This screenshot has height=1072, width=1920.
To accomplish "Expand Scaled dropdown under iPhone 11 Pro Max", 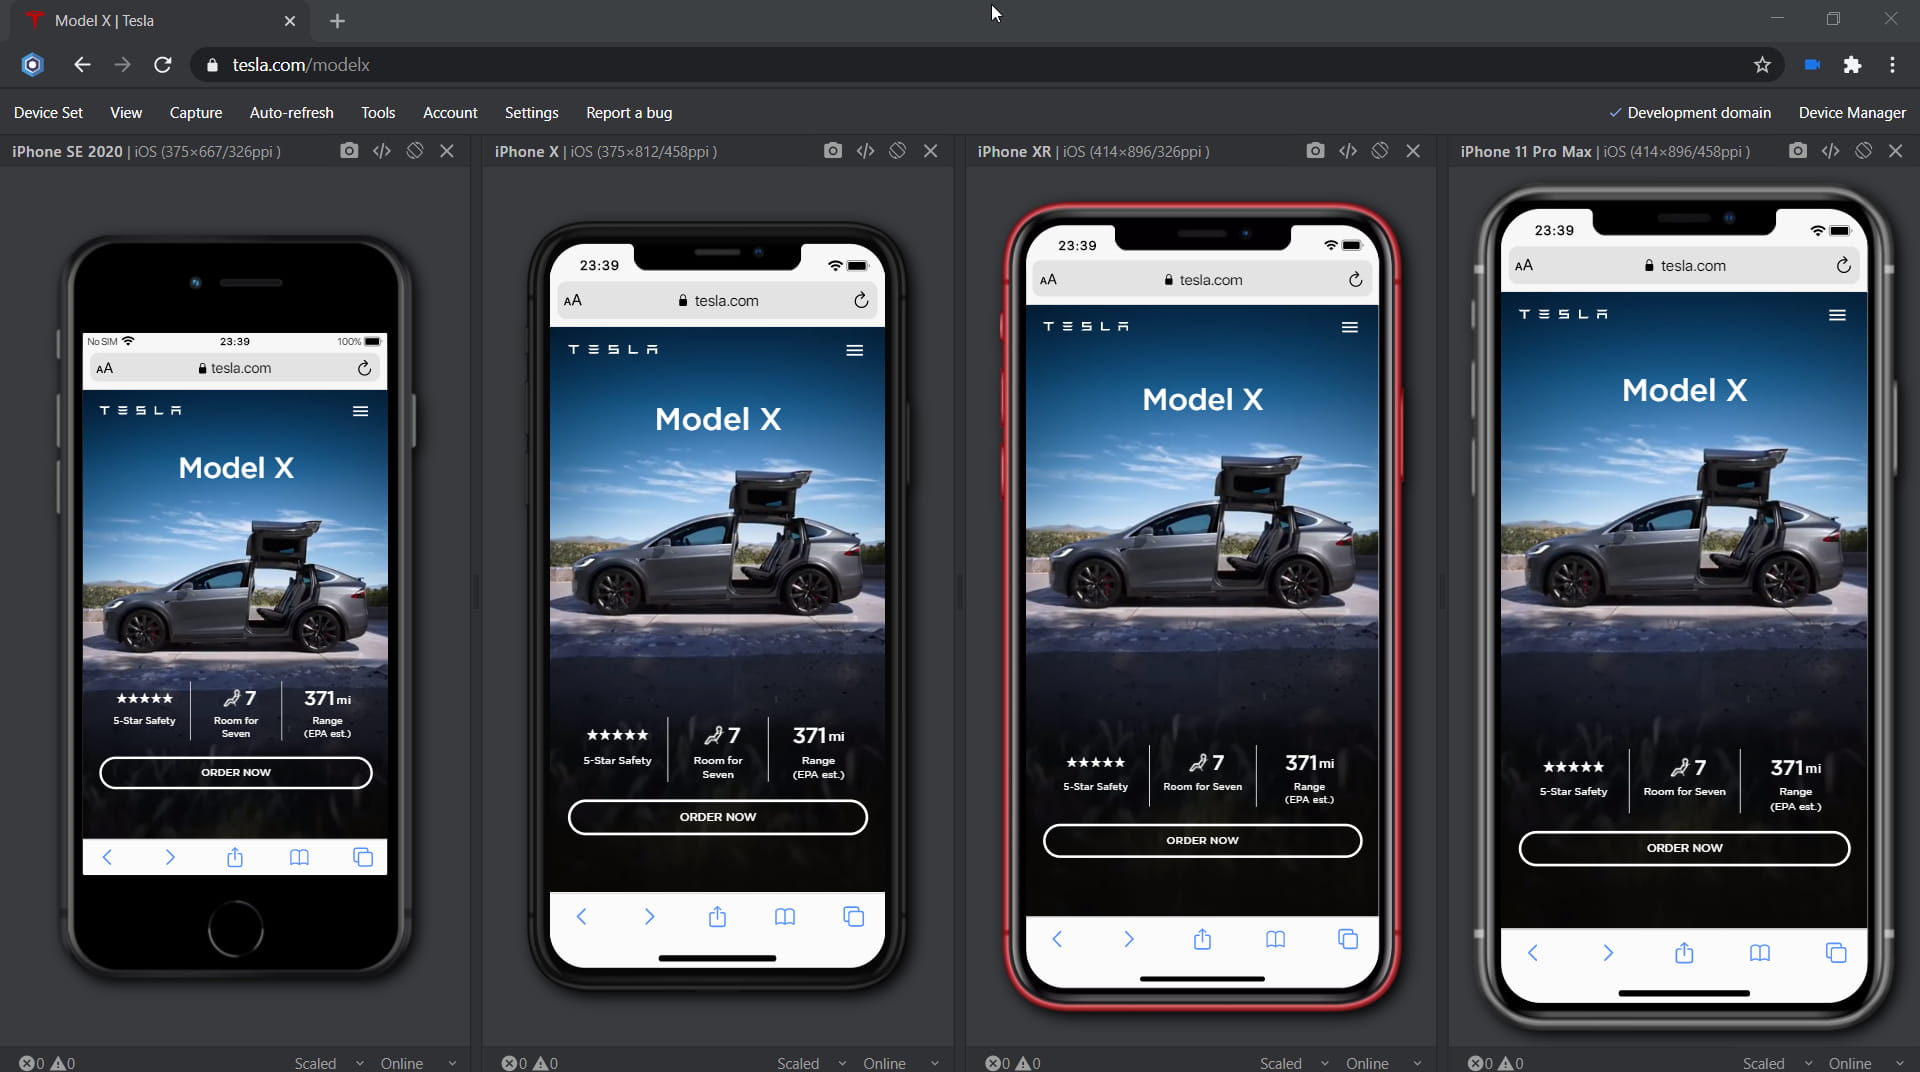I will coord(1778,1063).
